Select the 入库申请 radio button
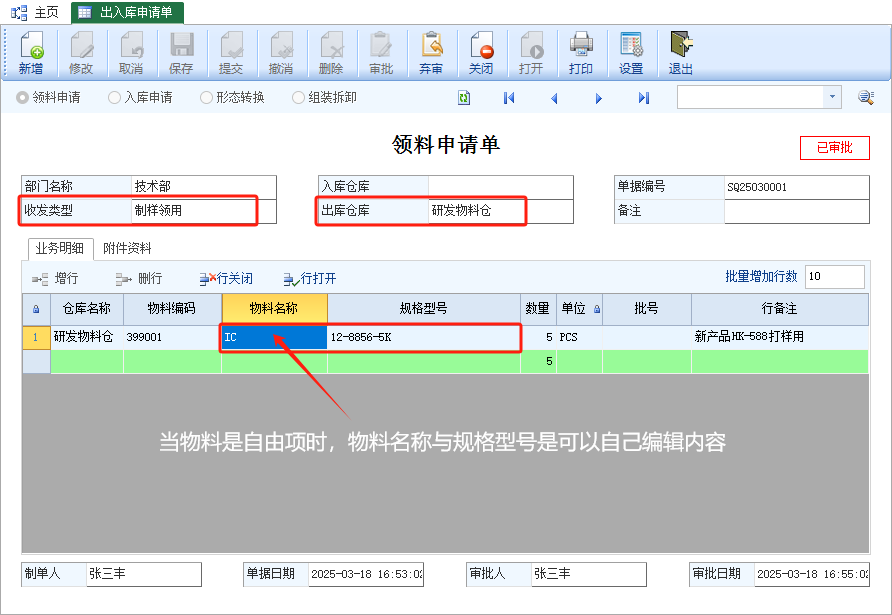 point(114,97)
